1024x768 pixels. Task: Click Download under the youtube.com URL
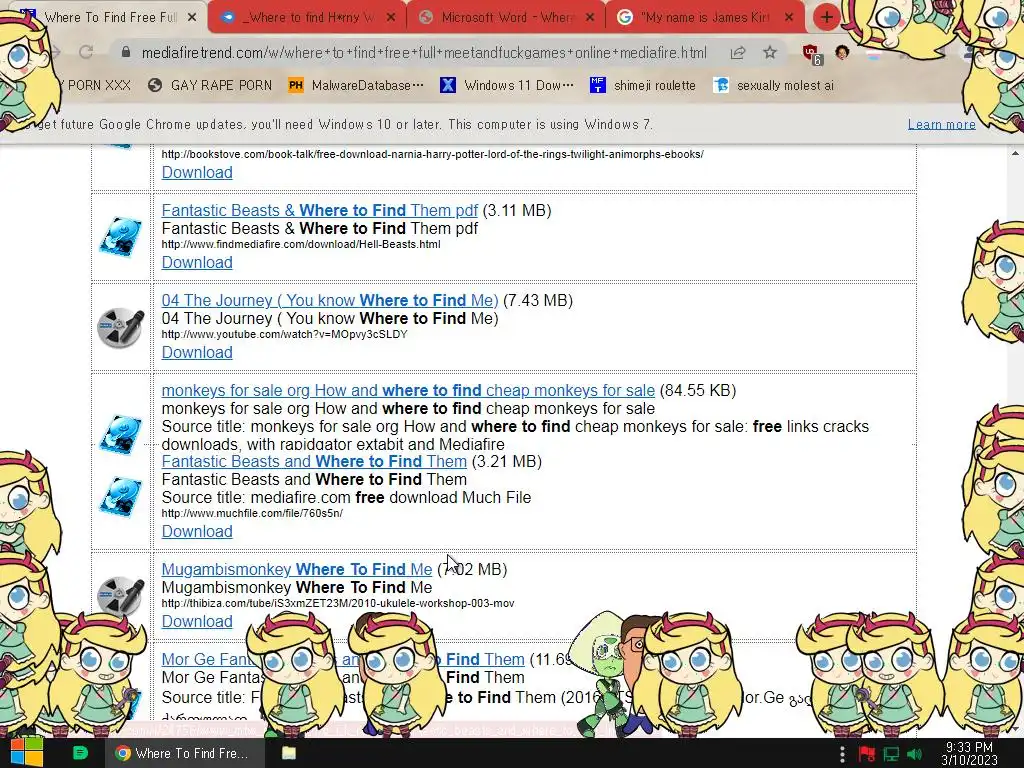197,353
